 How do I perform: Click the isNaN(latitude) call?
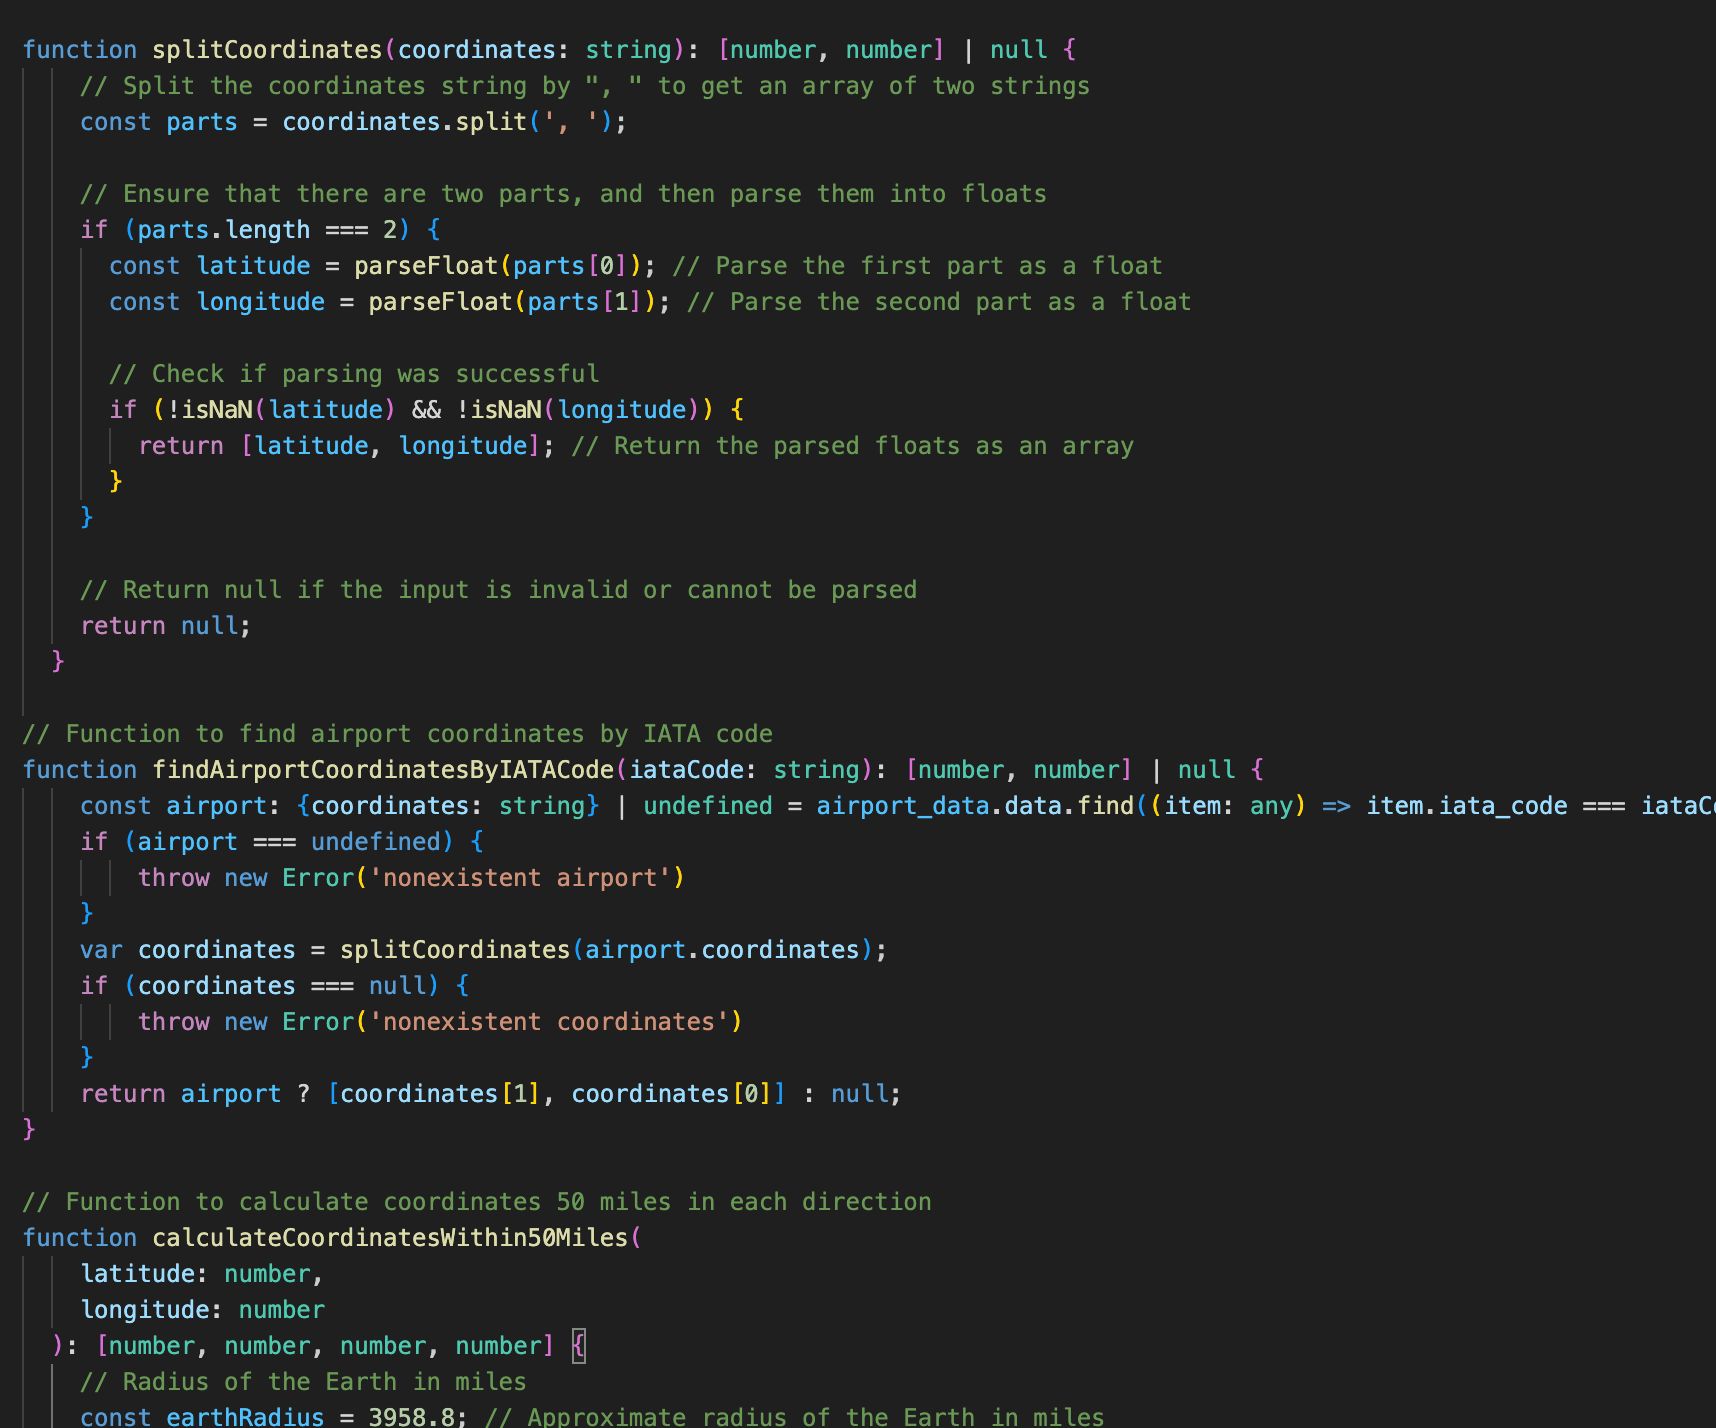pyautogui.click(x=289, y=410)
